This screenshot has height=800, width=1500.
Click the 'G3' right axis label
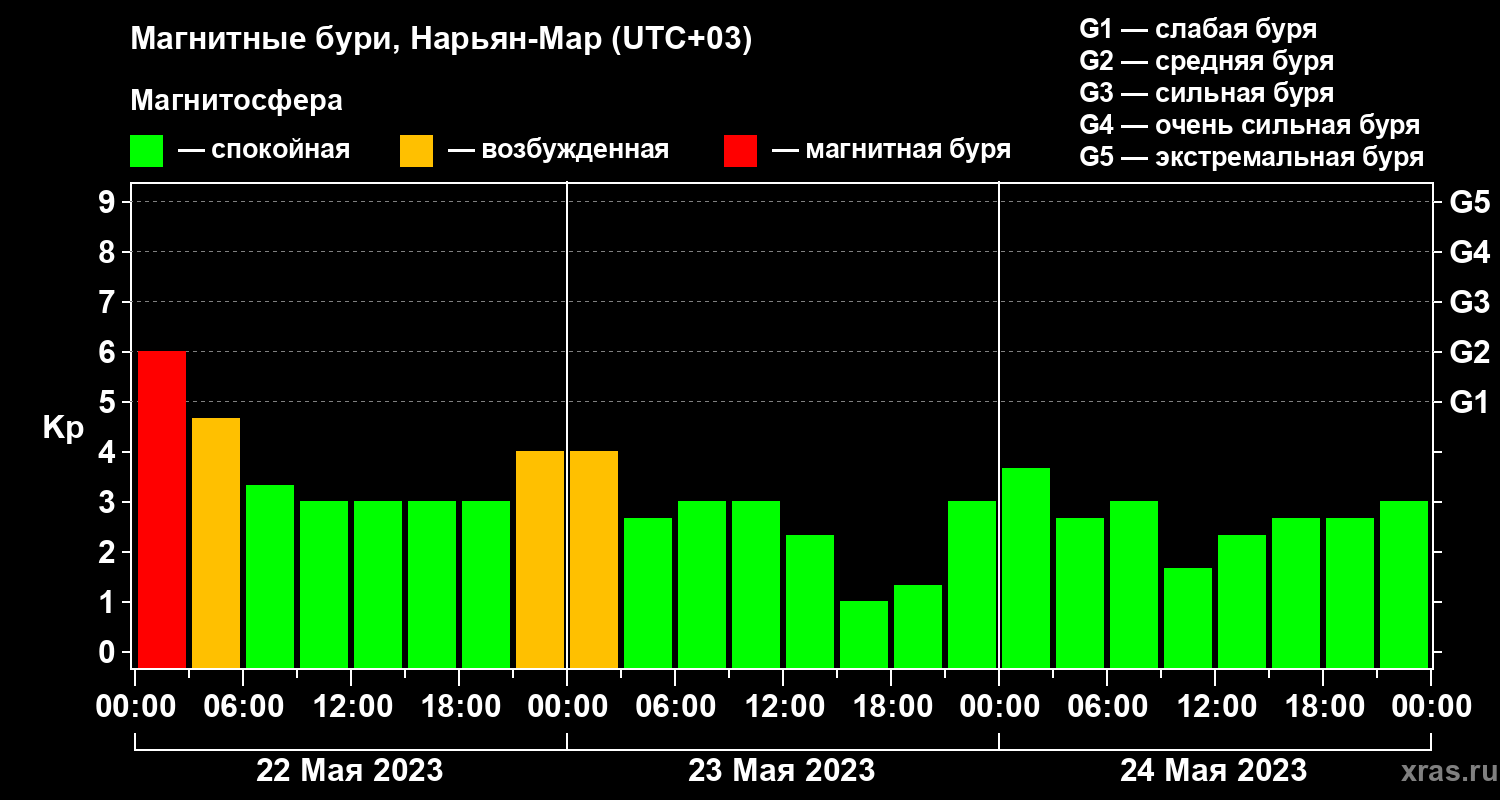point(1469,302)
